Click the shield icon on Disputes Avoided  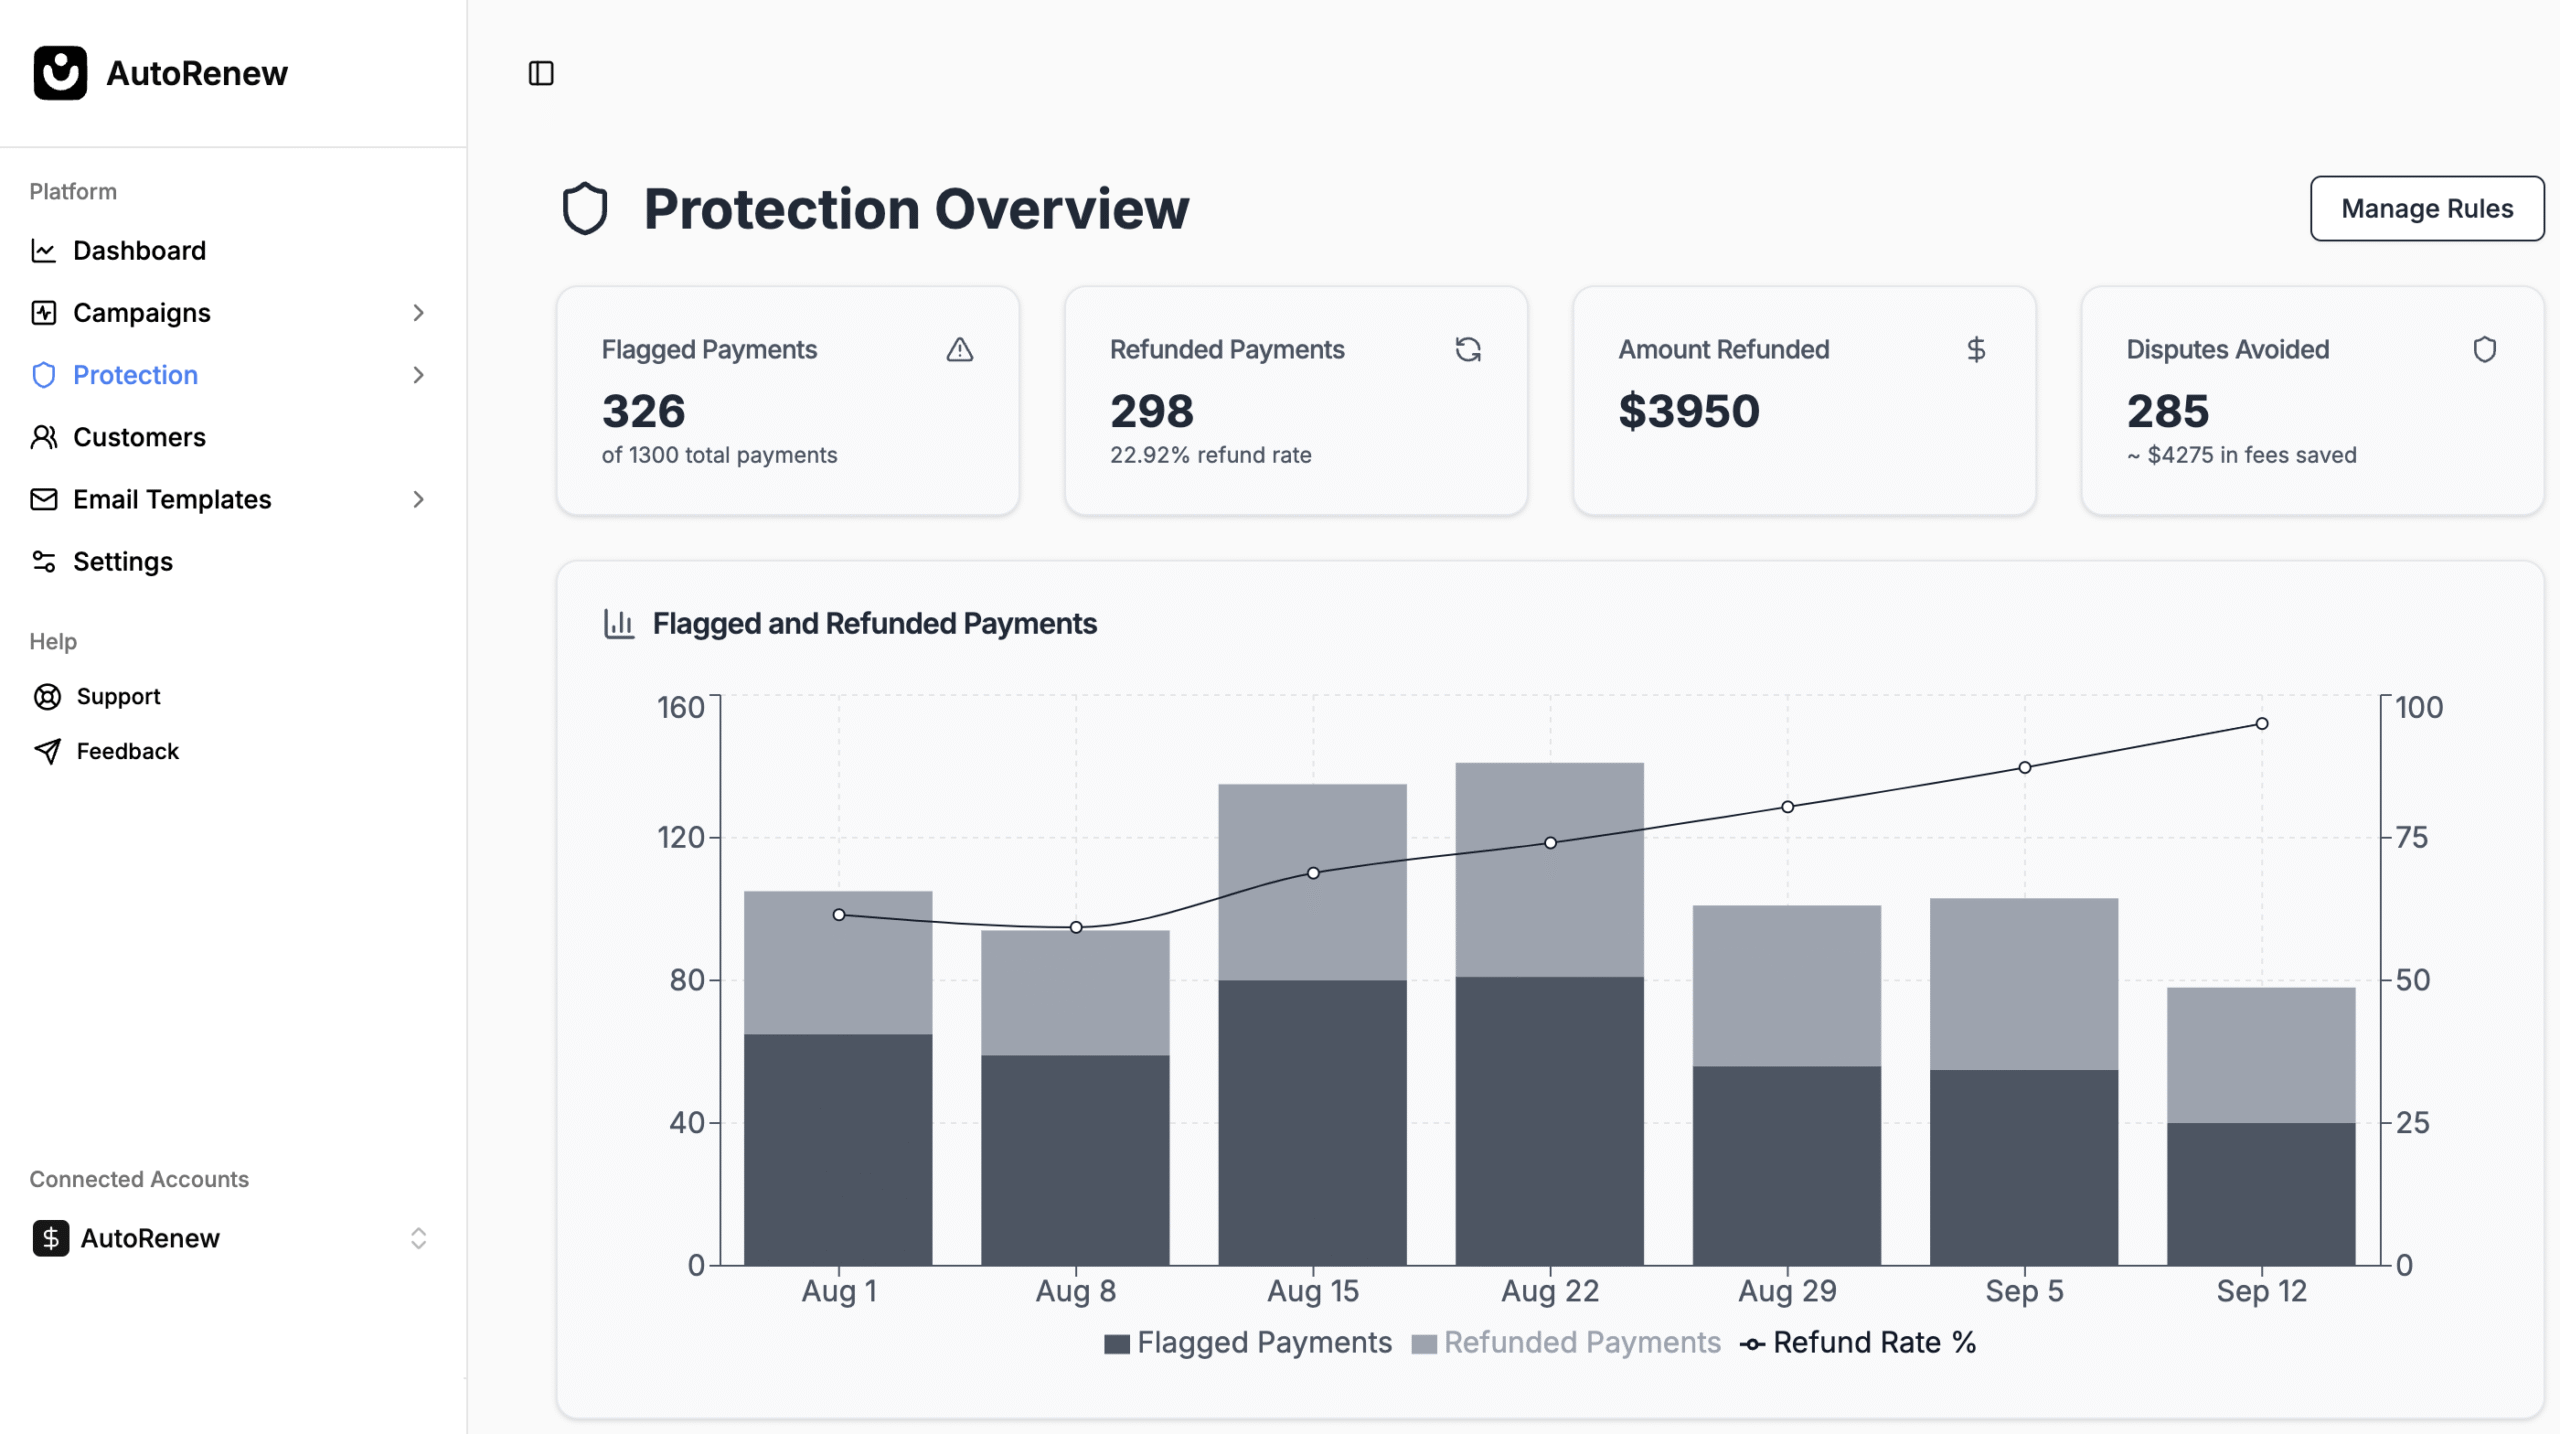click(x=2484, y=349)
